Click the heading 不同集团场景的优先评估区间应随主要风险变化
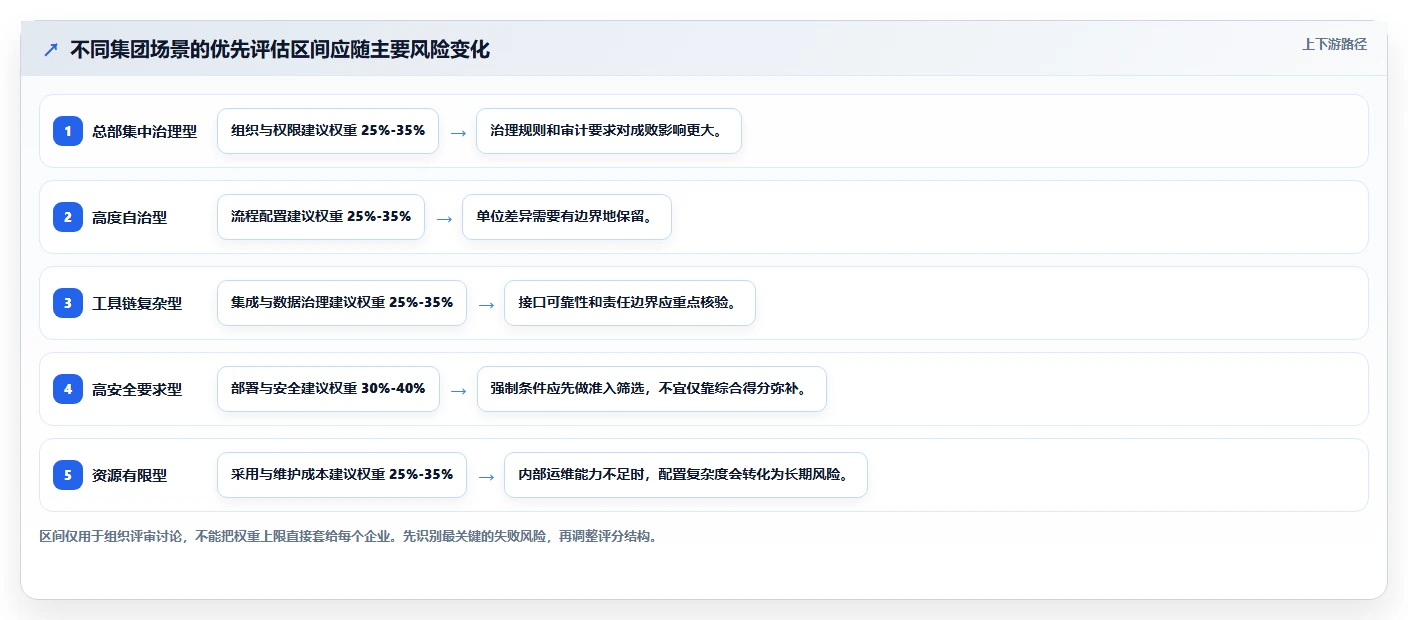Viewport: 1408px width, 620px height. (280, 50)
